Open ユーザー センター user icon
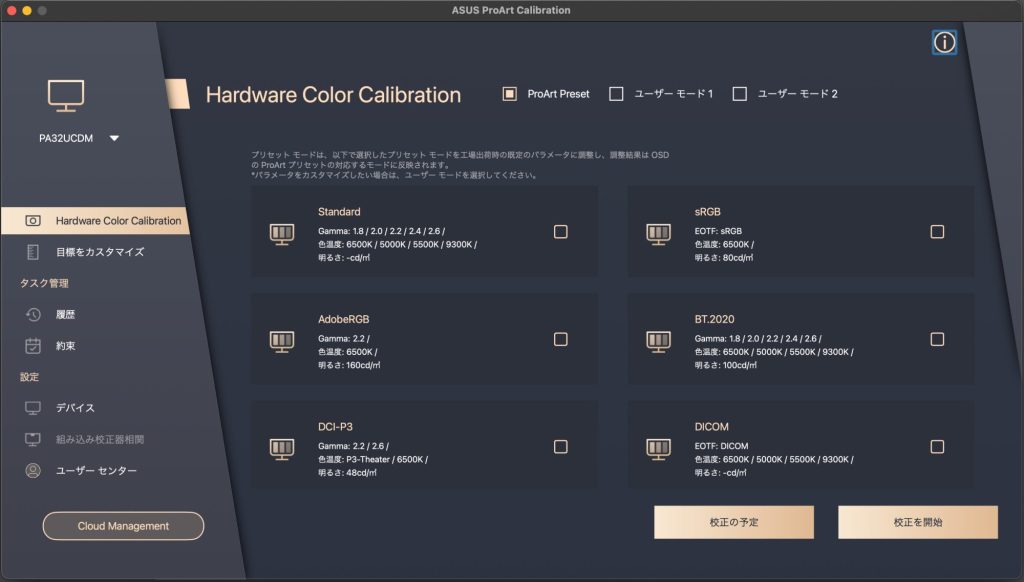The height and width of the screenshot is (582, 1024). coord(33,470)
